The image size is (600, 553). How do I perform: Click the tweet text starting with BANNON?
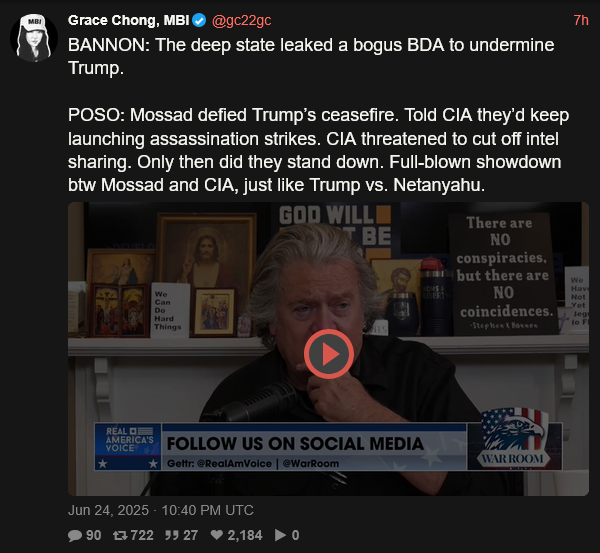(319, 115)
